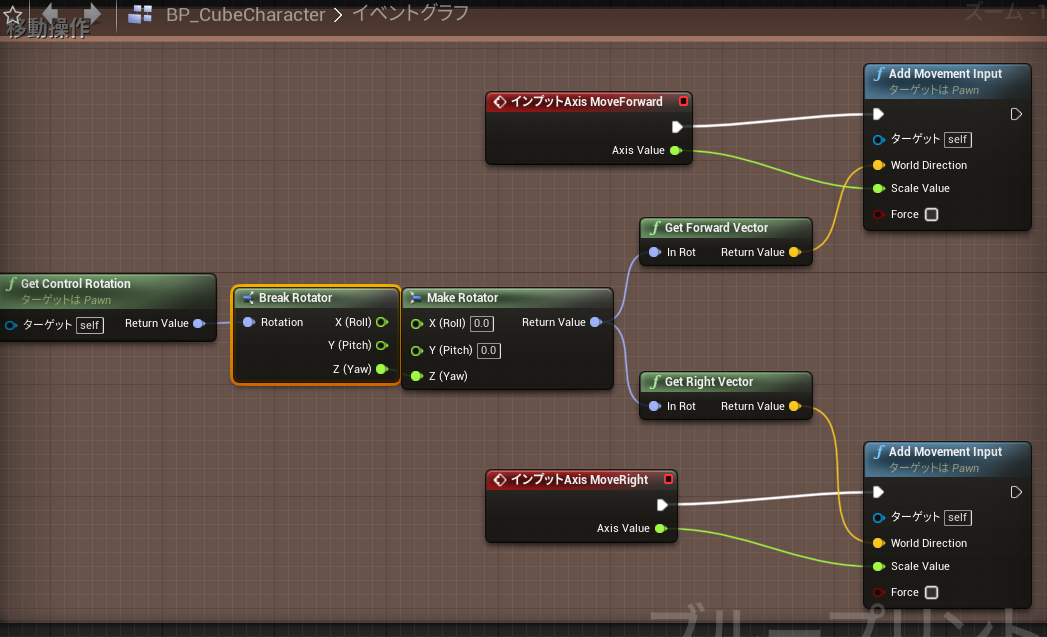Select the Make Rotator node title
The height and width of the screenshot is (637, 1047).
(462, 298)
